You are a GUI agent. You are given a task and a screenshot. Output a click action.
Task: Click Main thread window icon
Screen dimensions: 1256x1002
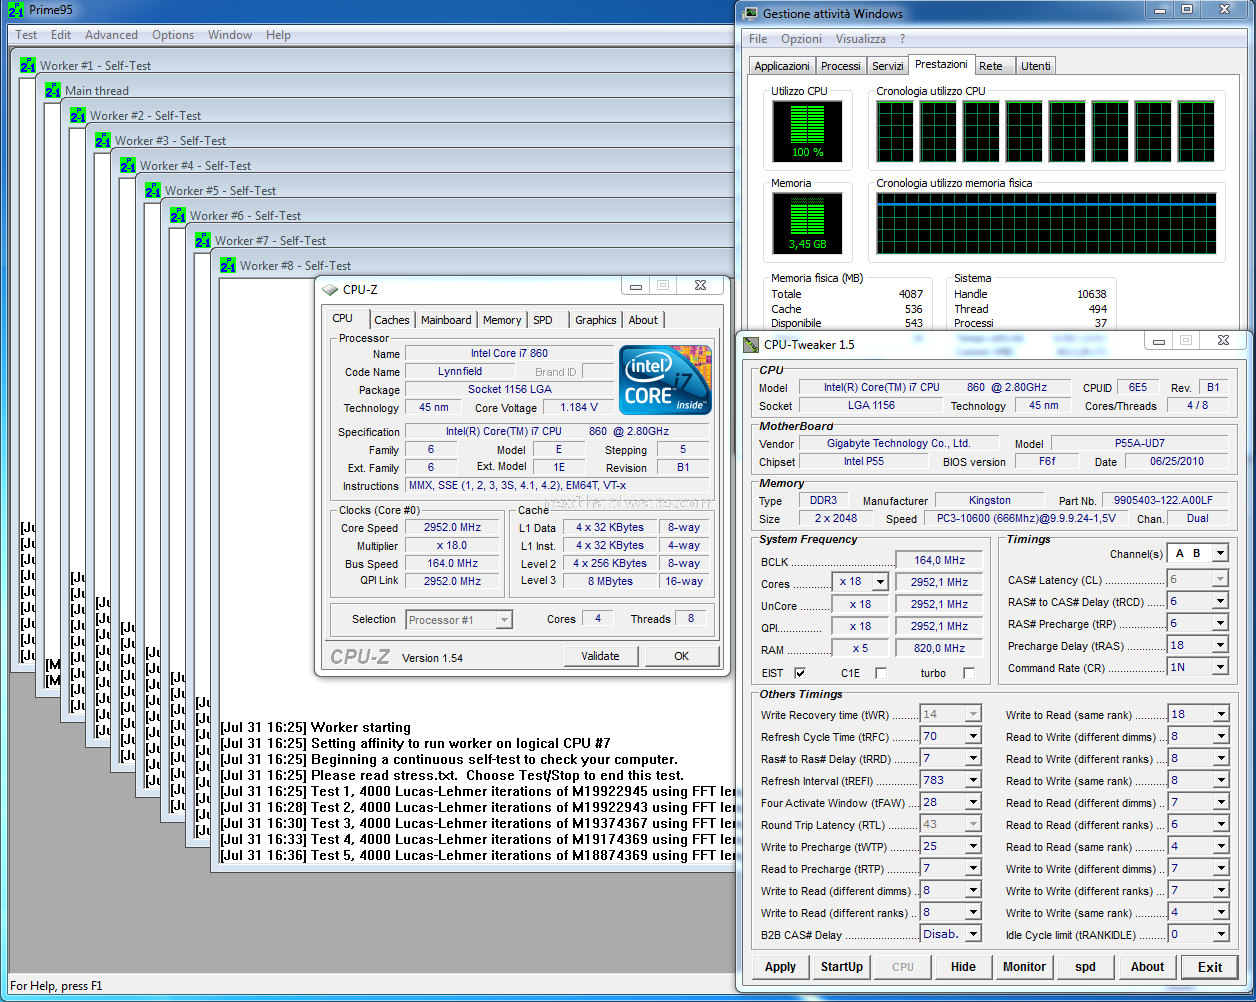[x=53, y=90]
